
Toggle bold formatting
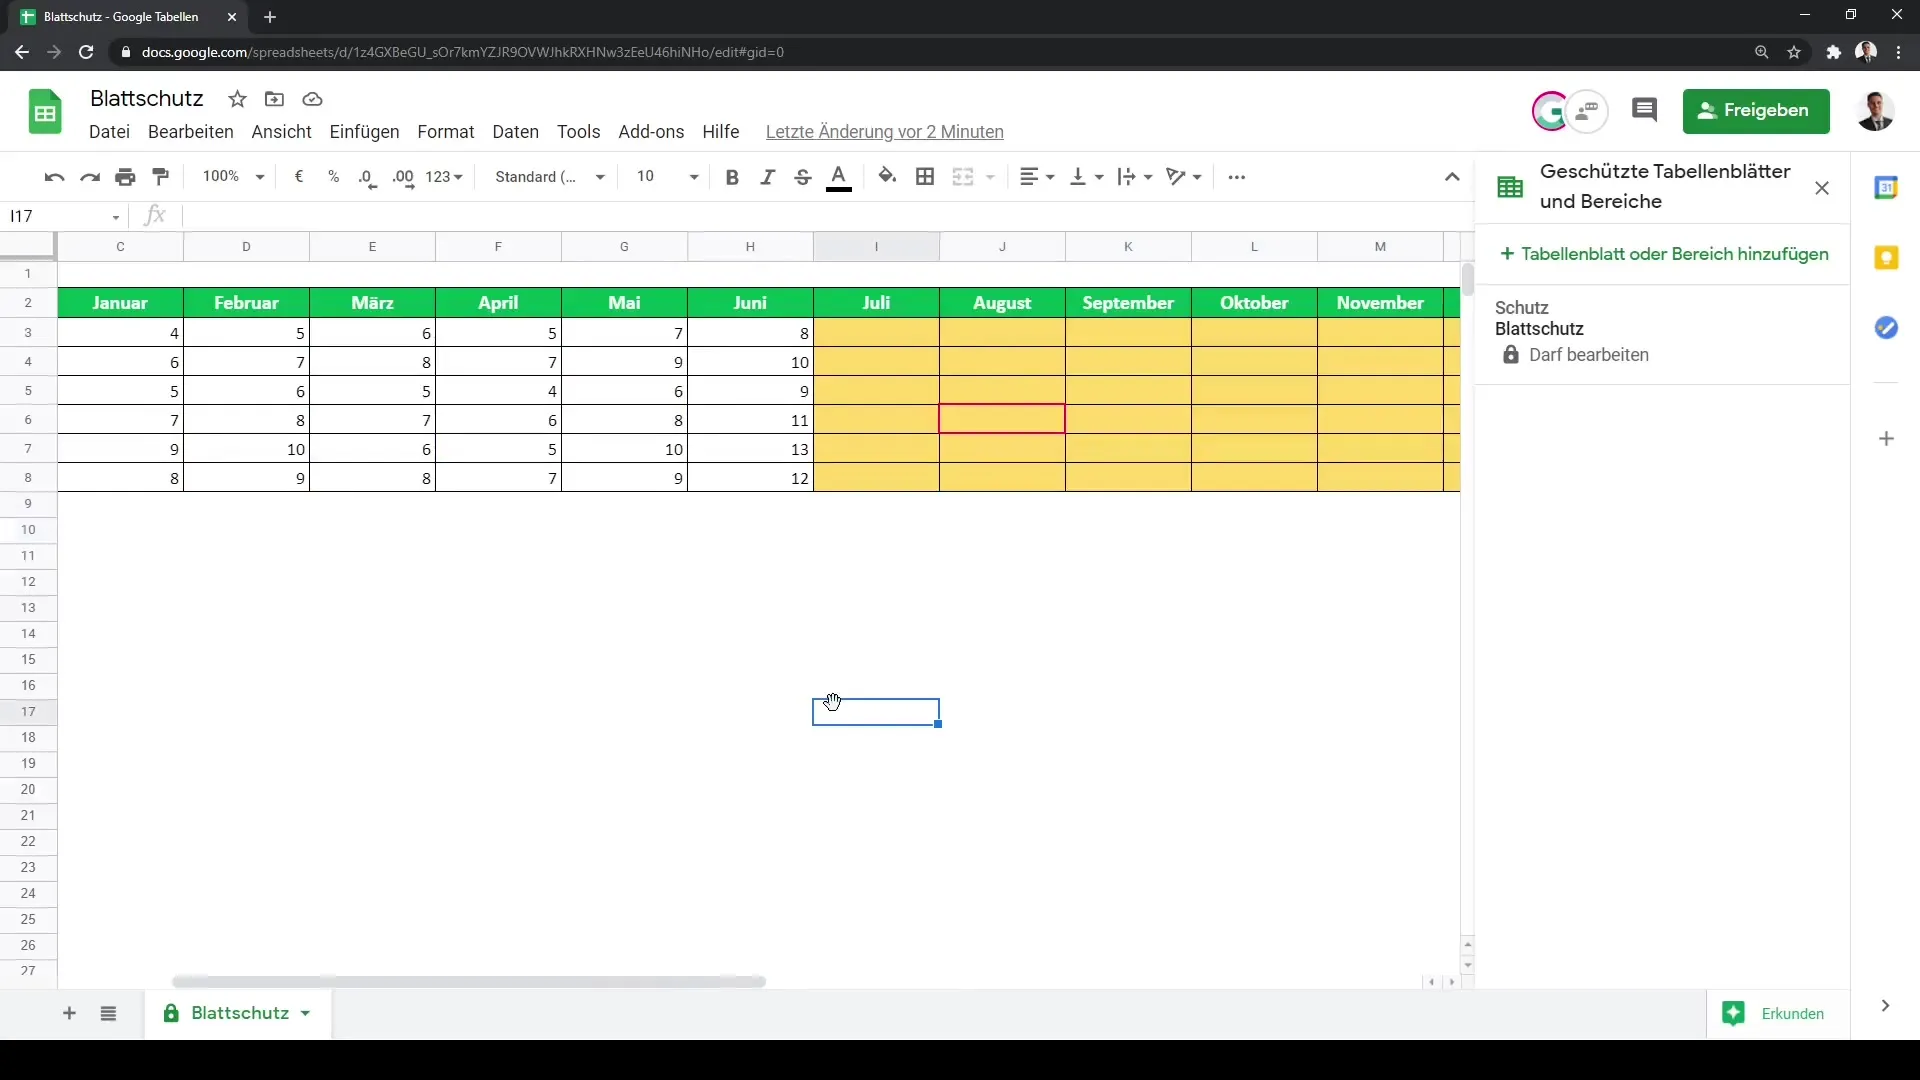point(732,177)
